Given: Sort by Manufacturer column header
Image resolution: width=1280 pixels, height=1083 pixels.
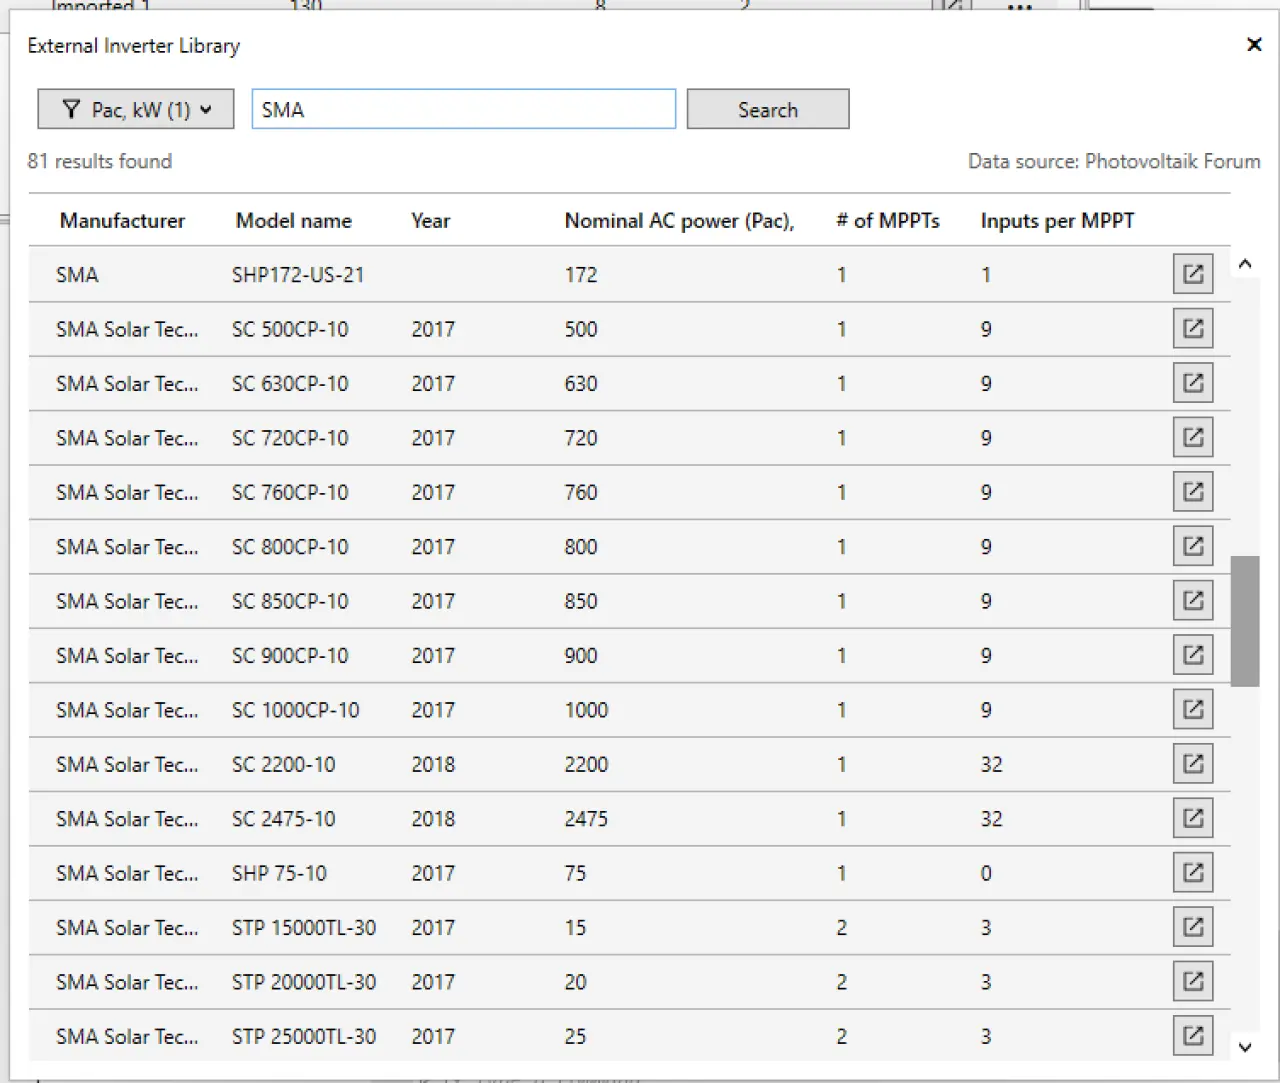Looking at the screenshot, I should [122, 221].
